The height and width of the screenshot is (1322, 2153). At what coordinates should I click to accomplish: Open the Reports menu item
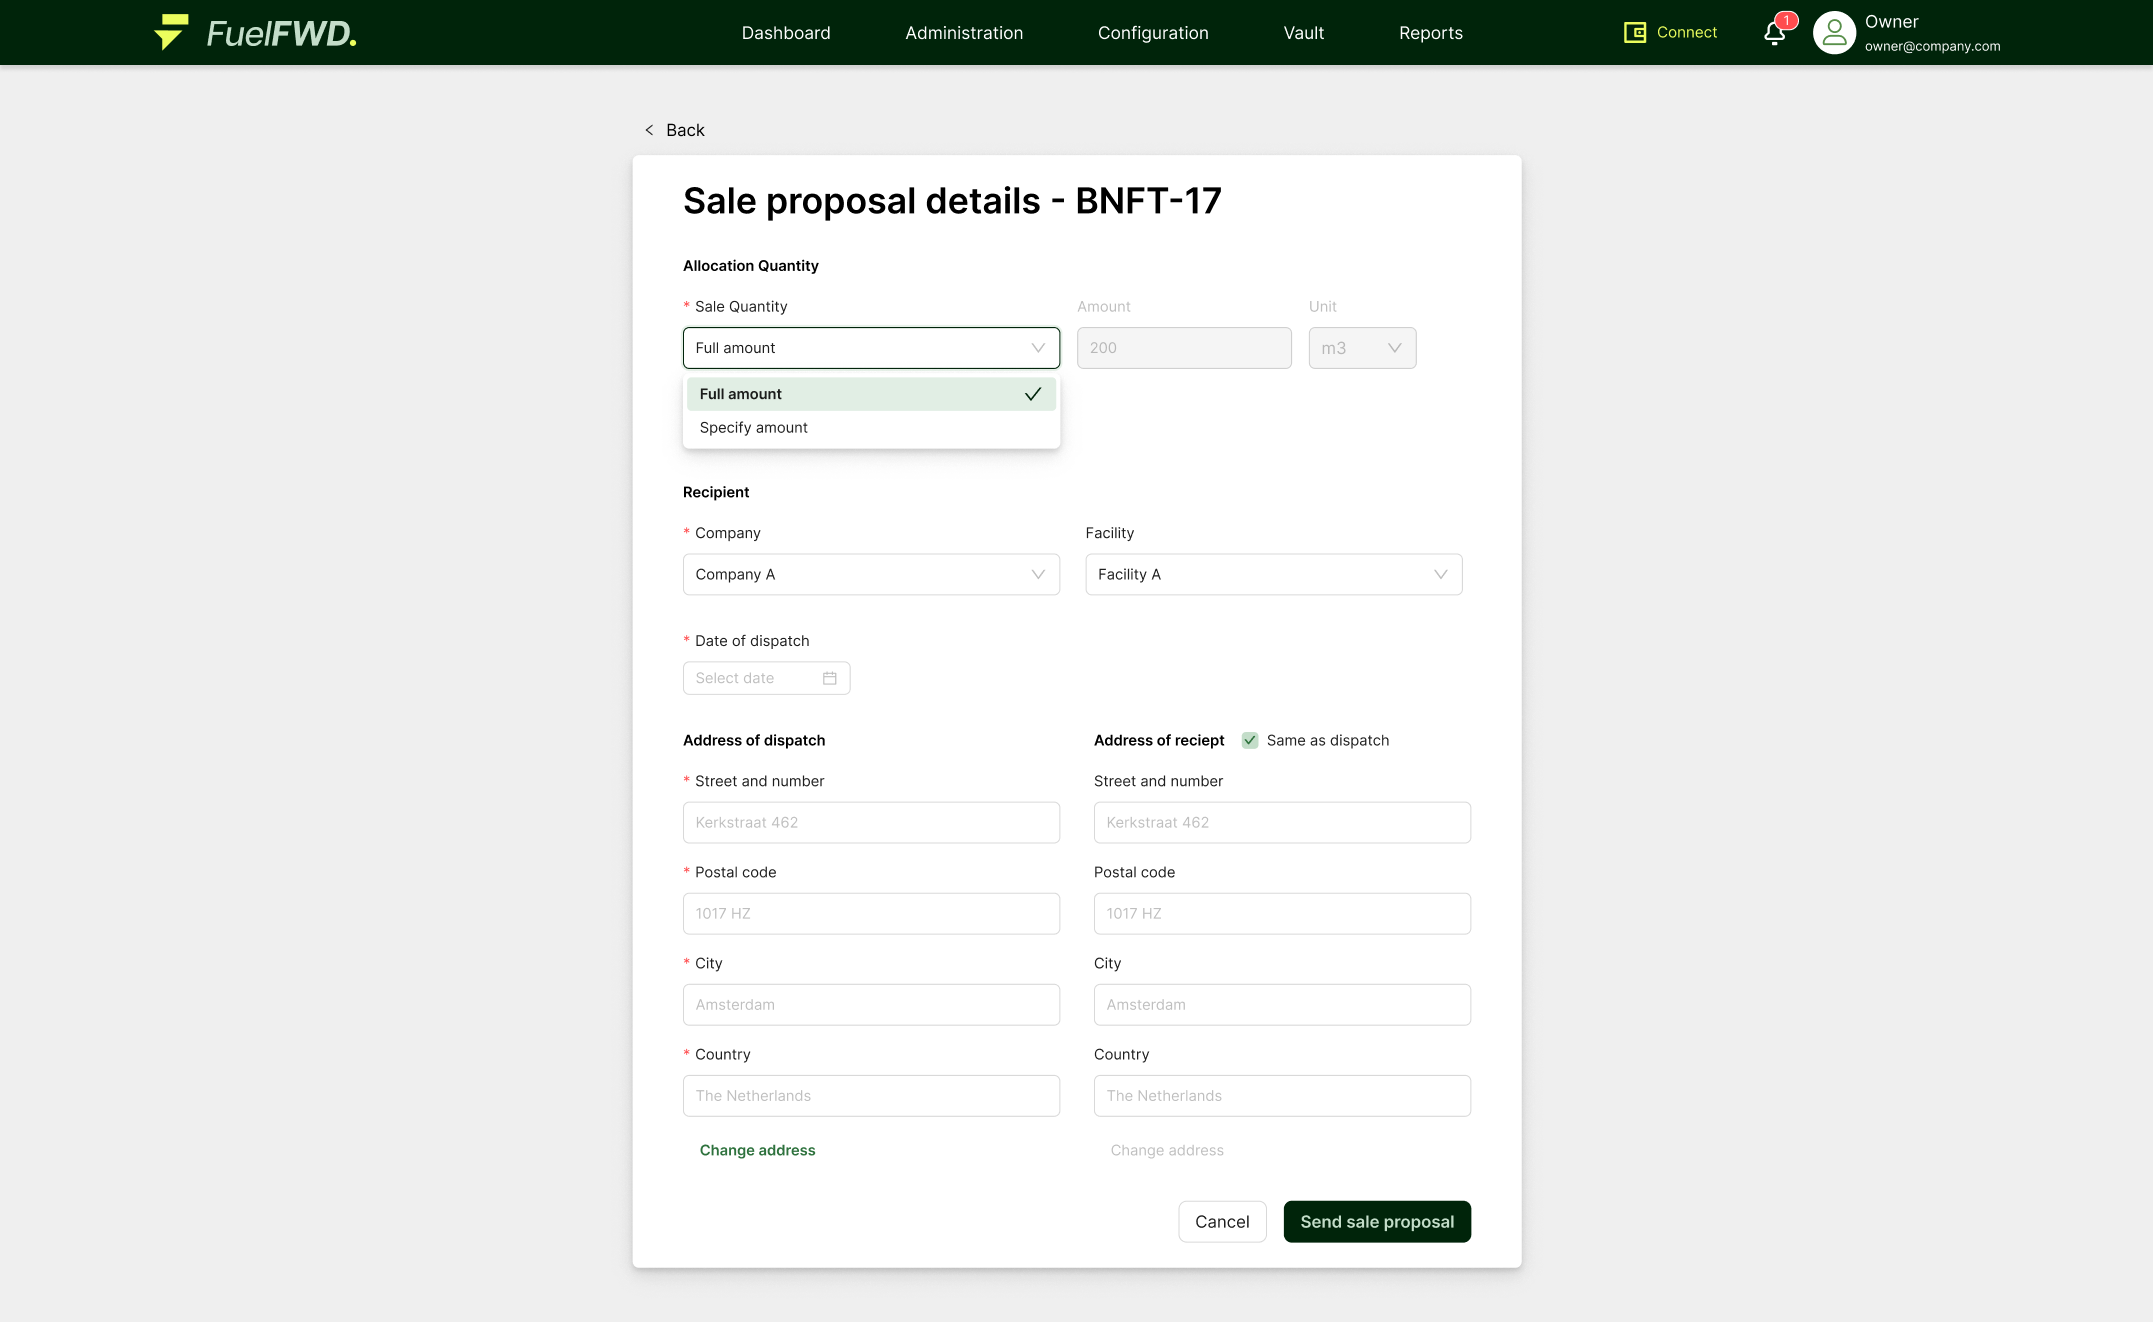(1430, 33)
